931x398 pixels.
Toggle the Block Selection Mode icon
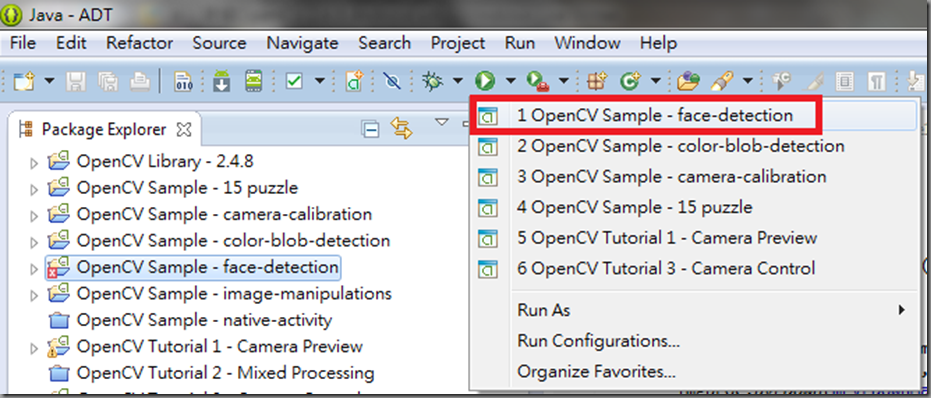click(x=844, y=82)
